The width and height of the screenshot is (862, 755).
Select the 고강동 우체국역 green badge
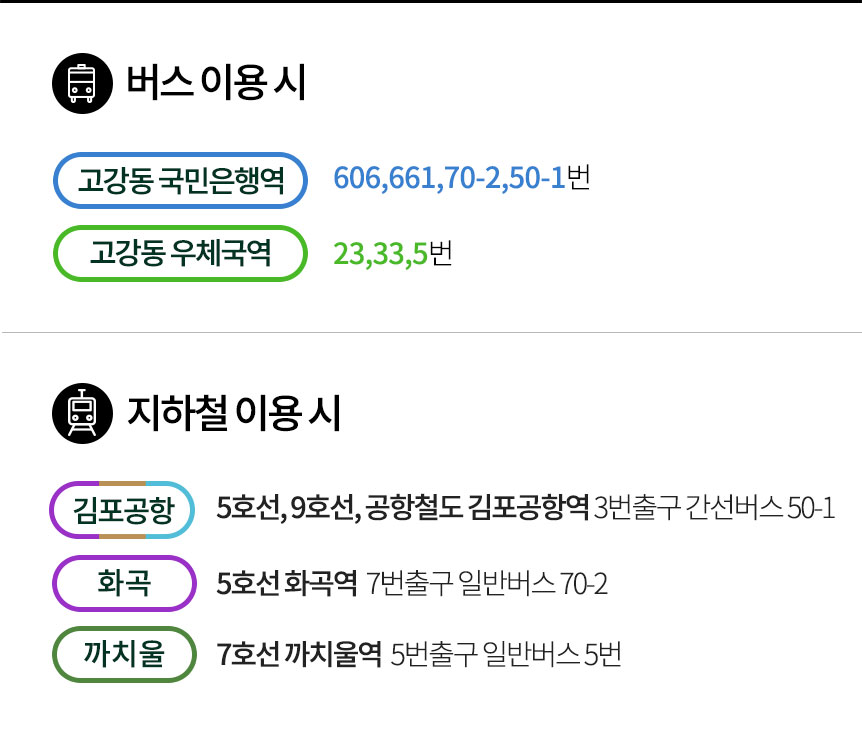[x=180, y=253]
